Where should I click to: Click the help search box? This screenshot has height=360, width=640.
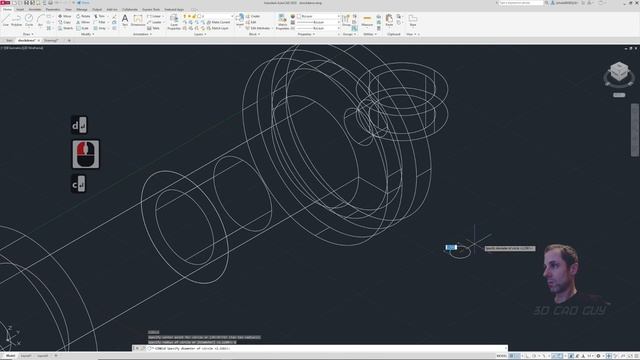point(521,3)
